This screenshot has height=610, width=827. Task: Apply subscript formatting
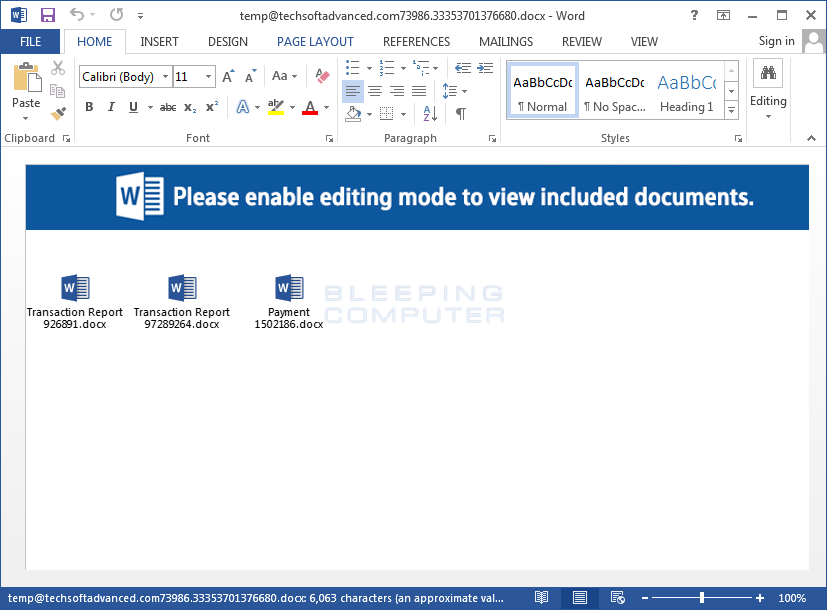coord(190,108)
